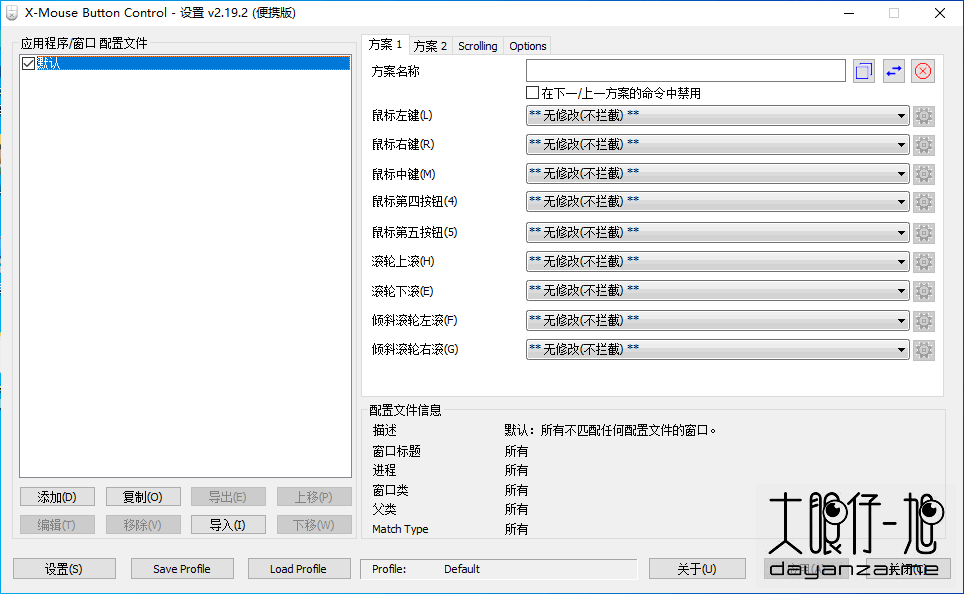Open gear settings for 鼠标第五按钮(5)
The image size is (964, 594).
[x=923, y=233]
